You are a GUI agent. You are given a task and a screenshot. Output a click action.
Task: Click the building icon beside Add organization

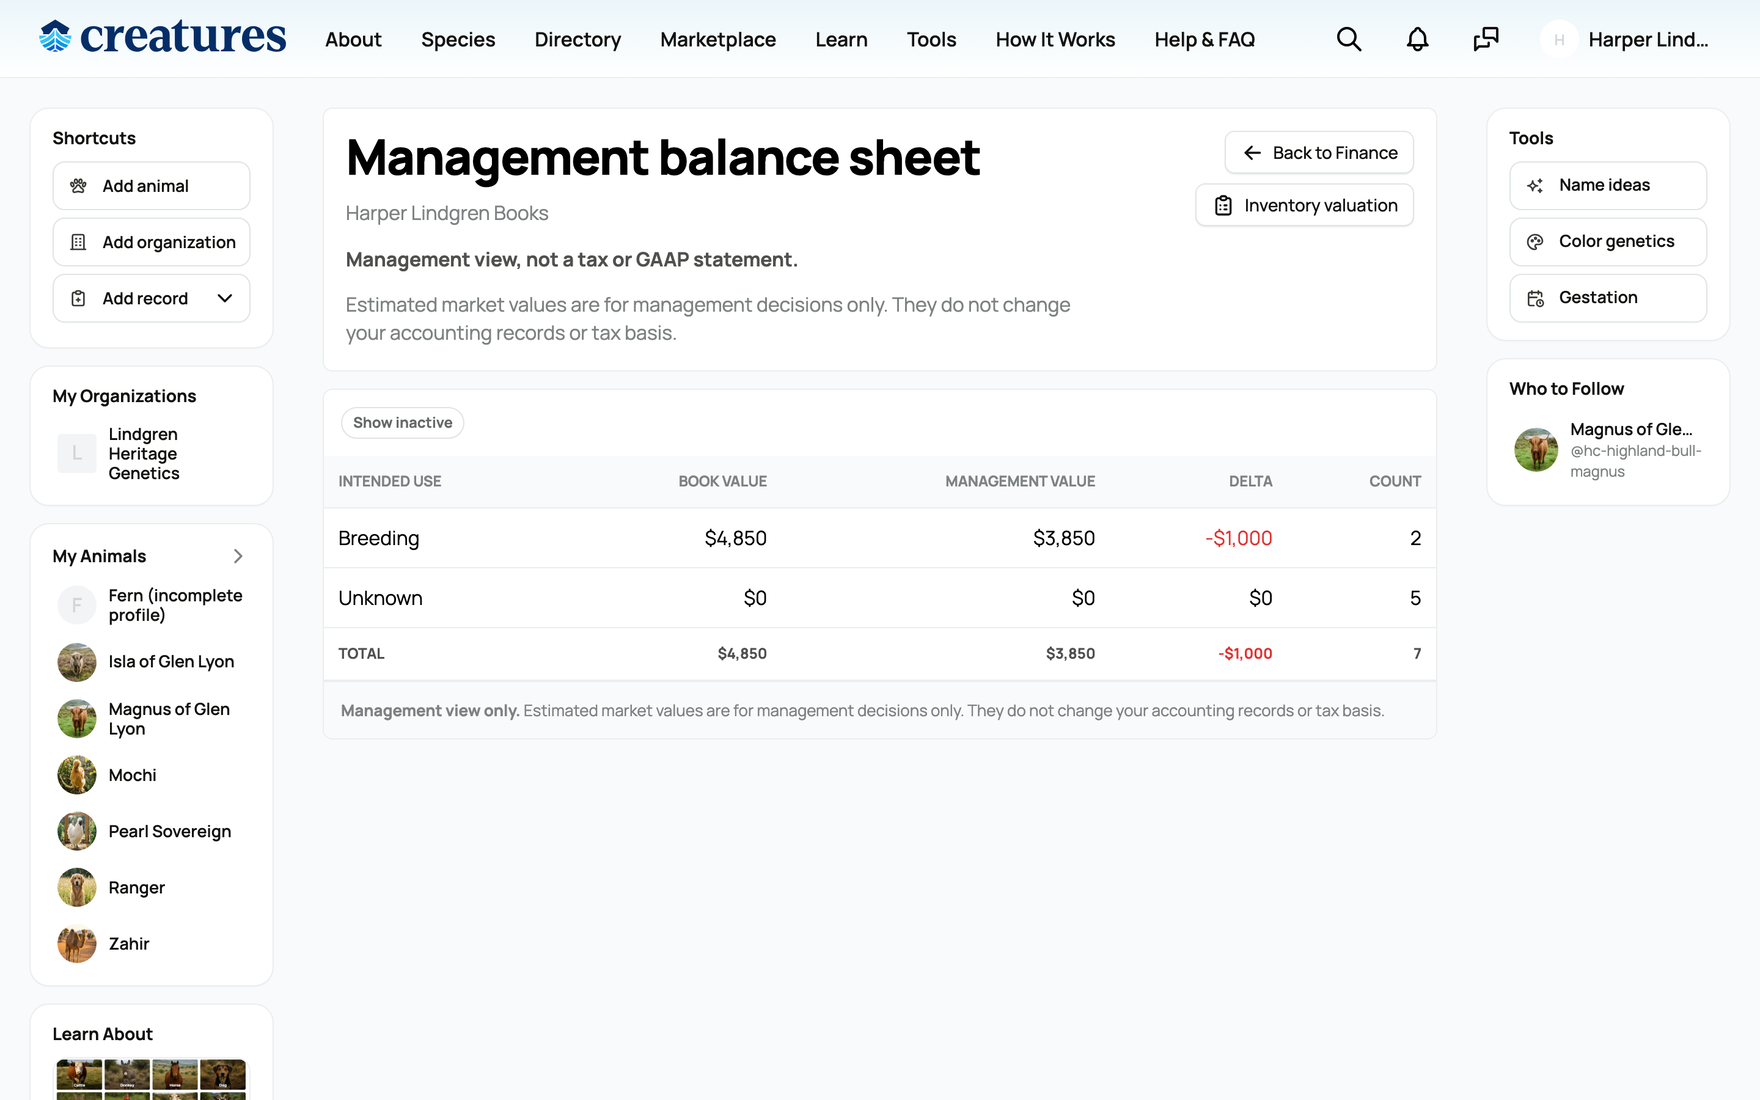(78, 242)
